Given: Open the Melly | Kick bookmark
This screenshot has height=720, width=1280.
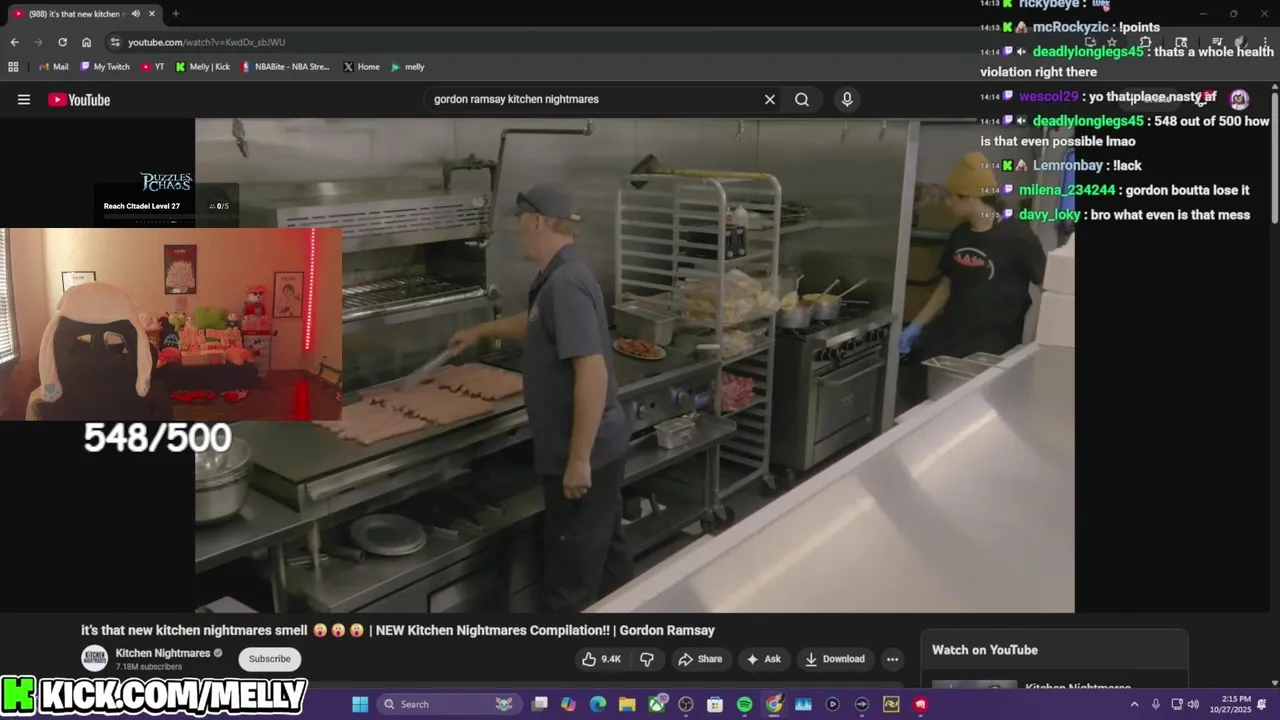Looking at the screenshot, I should coord(203,67).
